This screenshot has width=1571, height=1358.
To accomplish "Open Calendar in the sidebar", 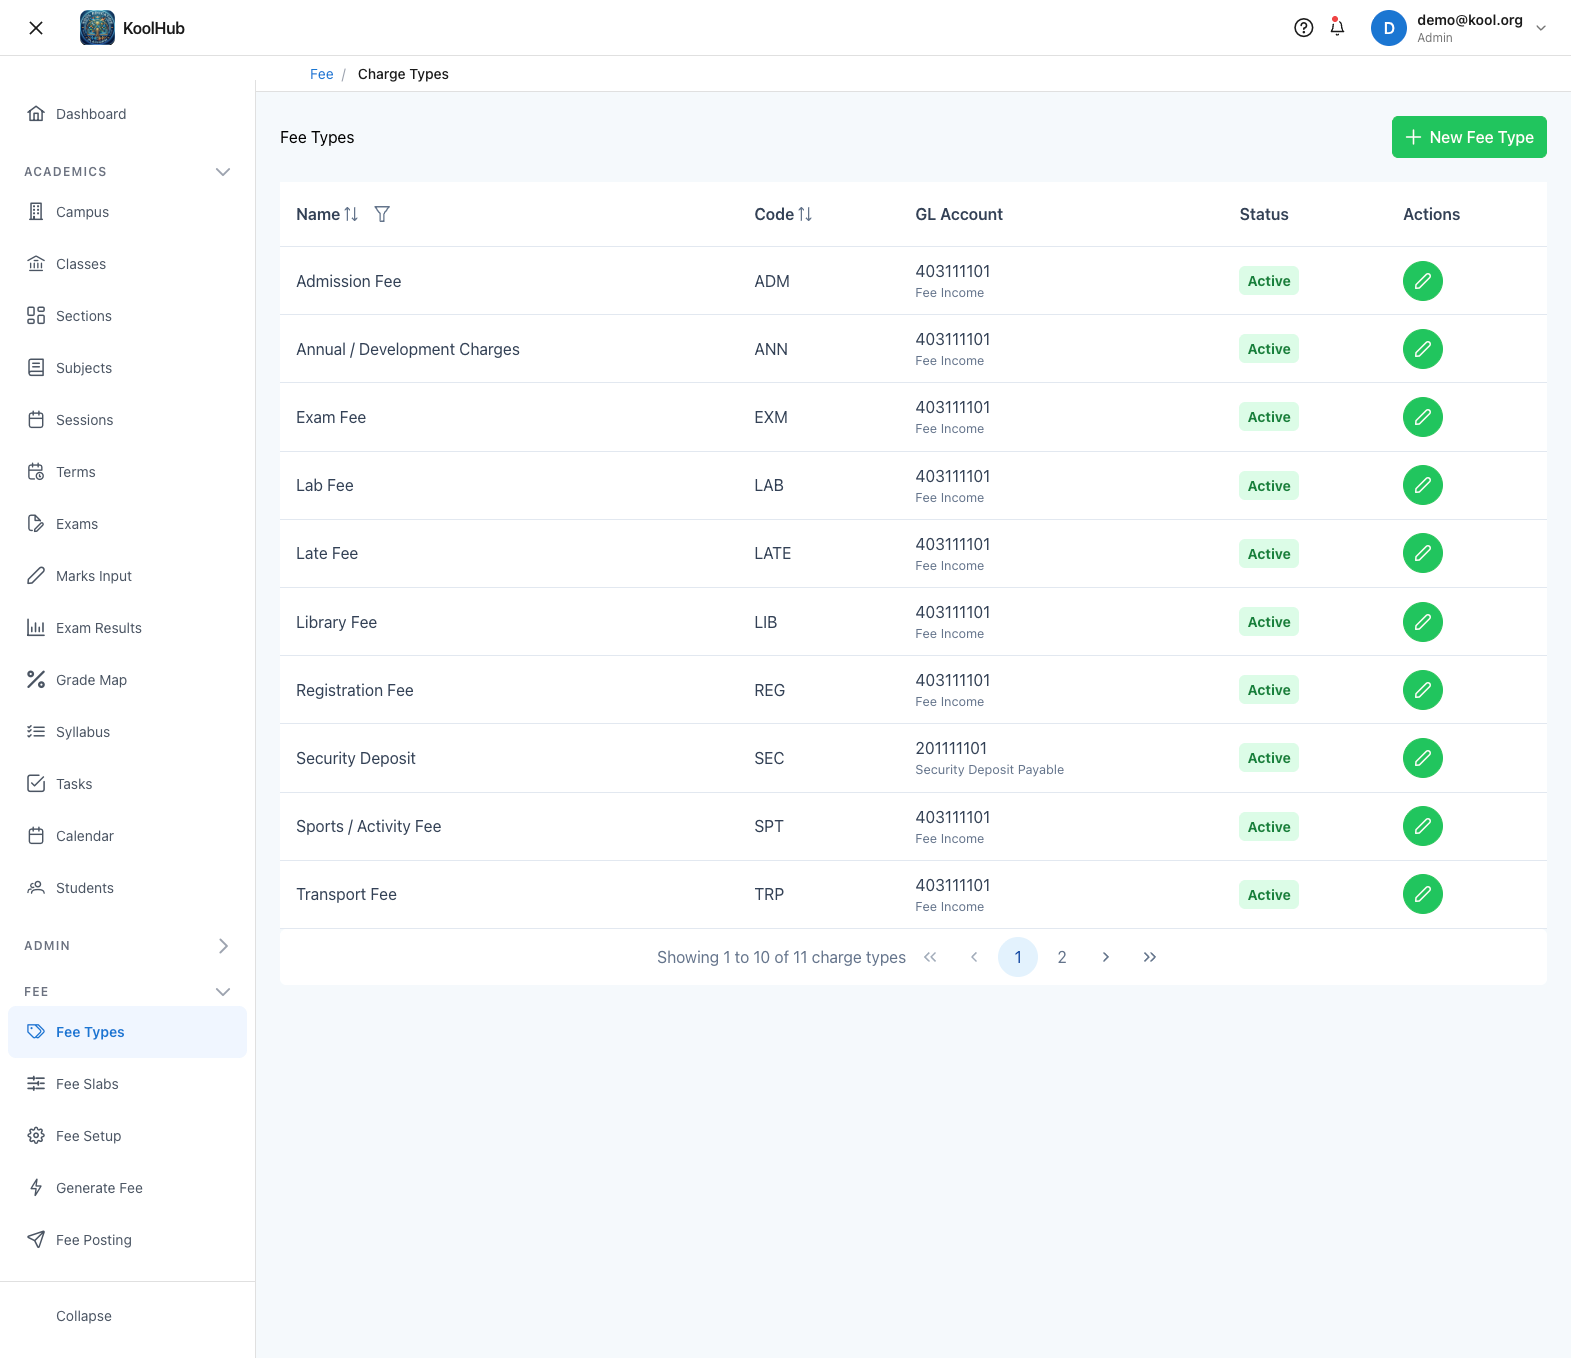I will (127, 836).
